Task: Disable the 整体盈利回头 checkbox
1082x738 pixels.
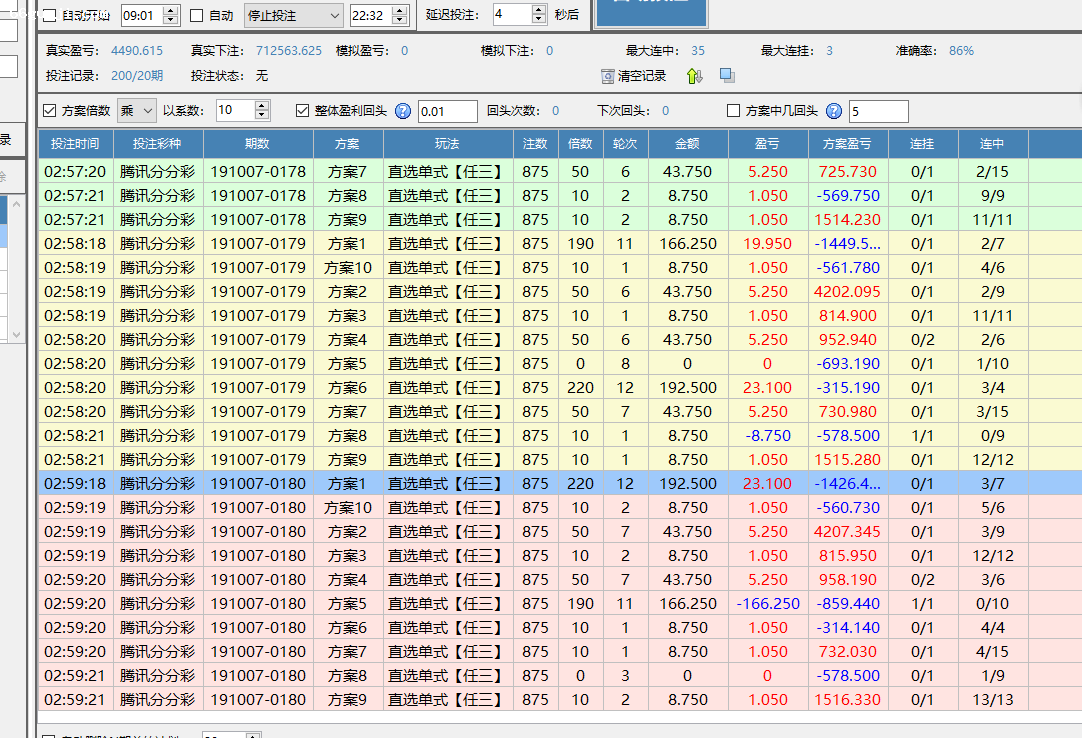Action: [x=302, y=110]
